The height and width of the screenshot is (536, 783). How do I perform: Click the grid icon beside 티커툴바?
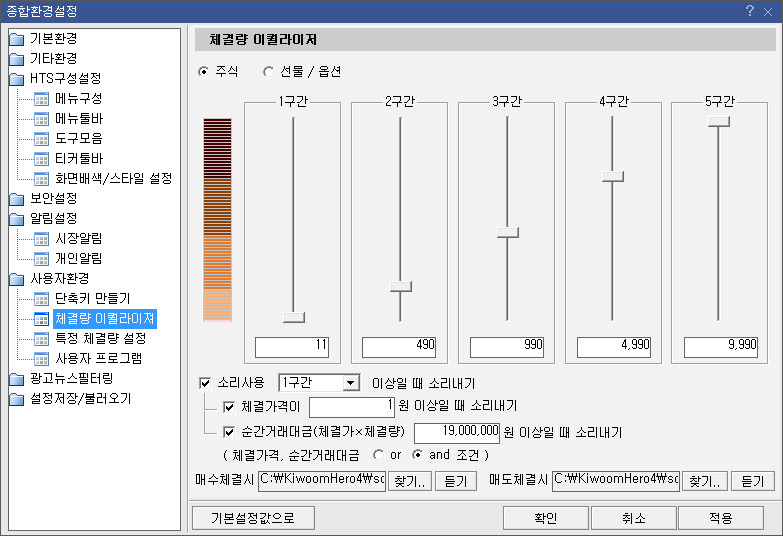pyautogui.click(x=41, y=159)
